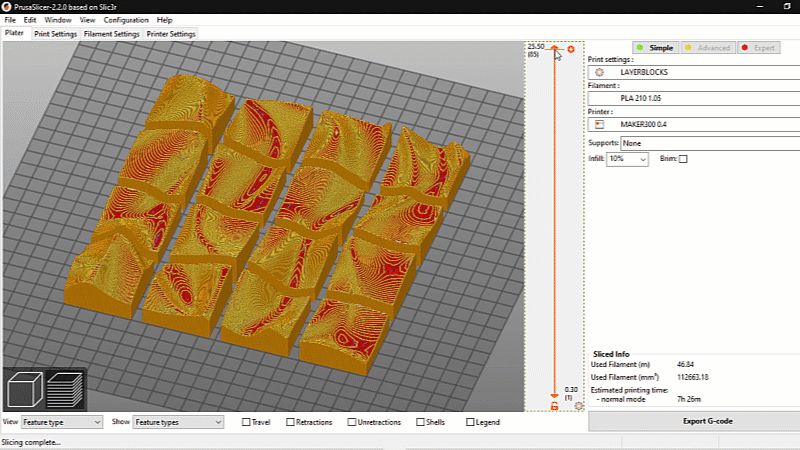Switch to the Filament Settings tab

point(112,34)
